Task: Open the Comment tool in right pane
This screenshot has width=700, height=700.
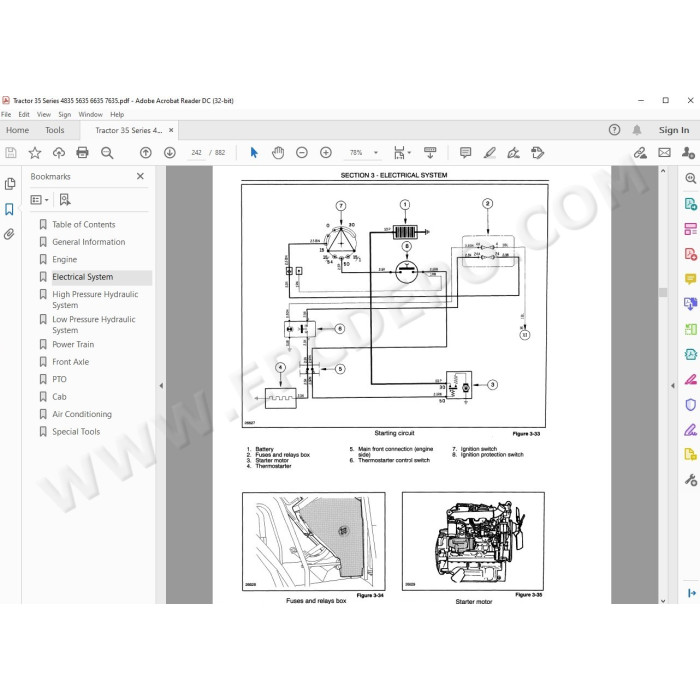Action: (x=691, y=279)
